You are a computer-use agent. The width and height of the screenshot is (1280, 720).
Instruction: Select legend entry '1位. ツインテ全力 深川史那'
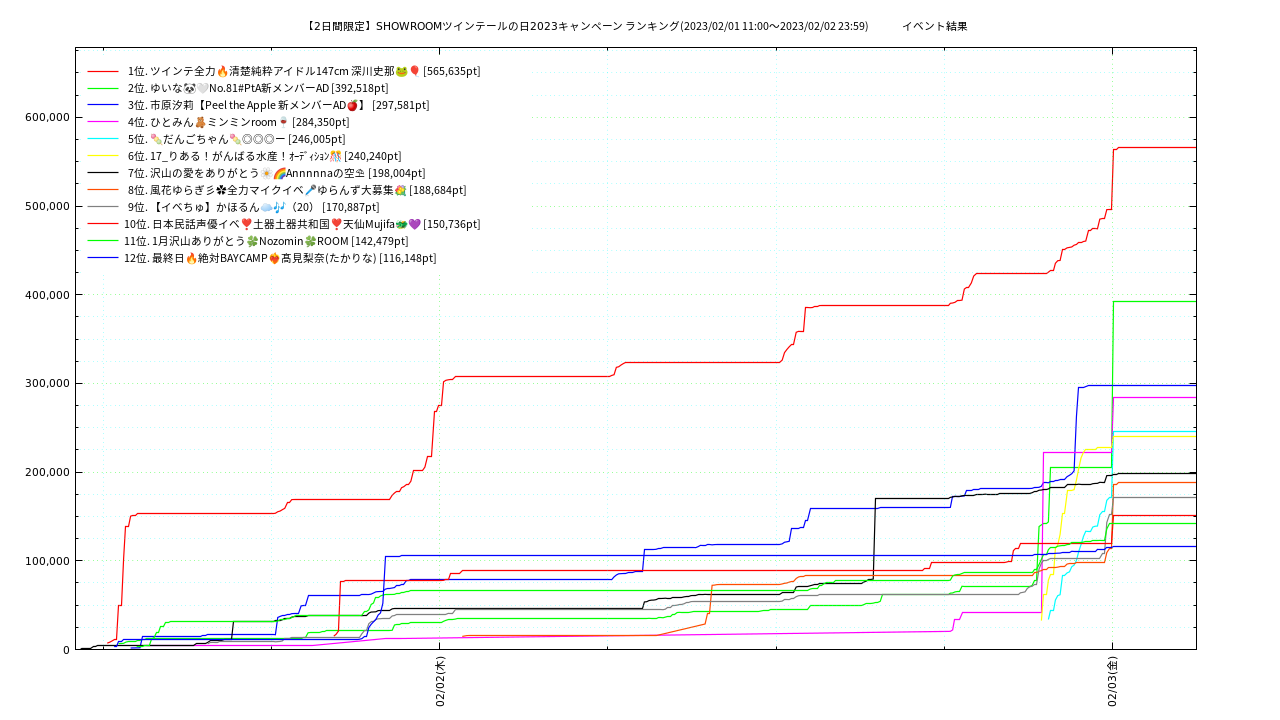302,71
